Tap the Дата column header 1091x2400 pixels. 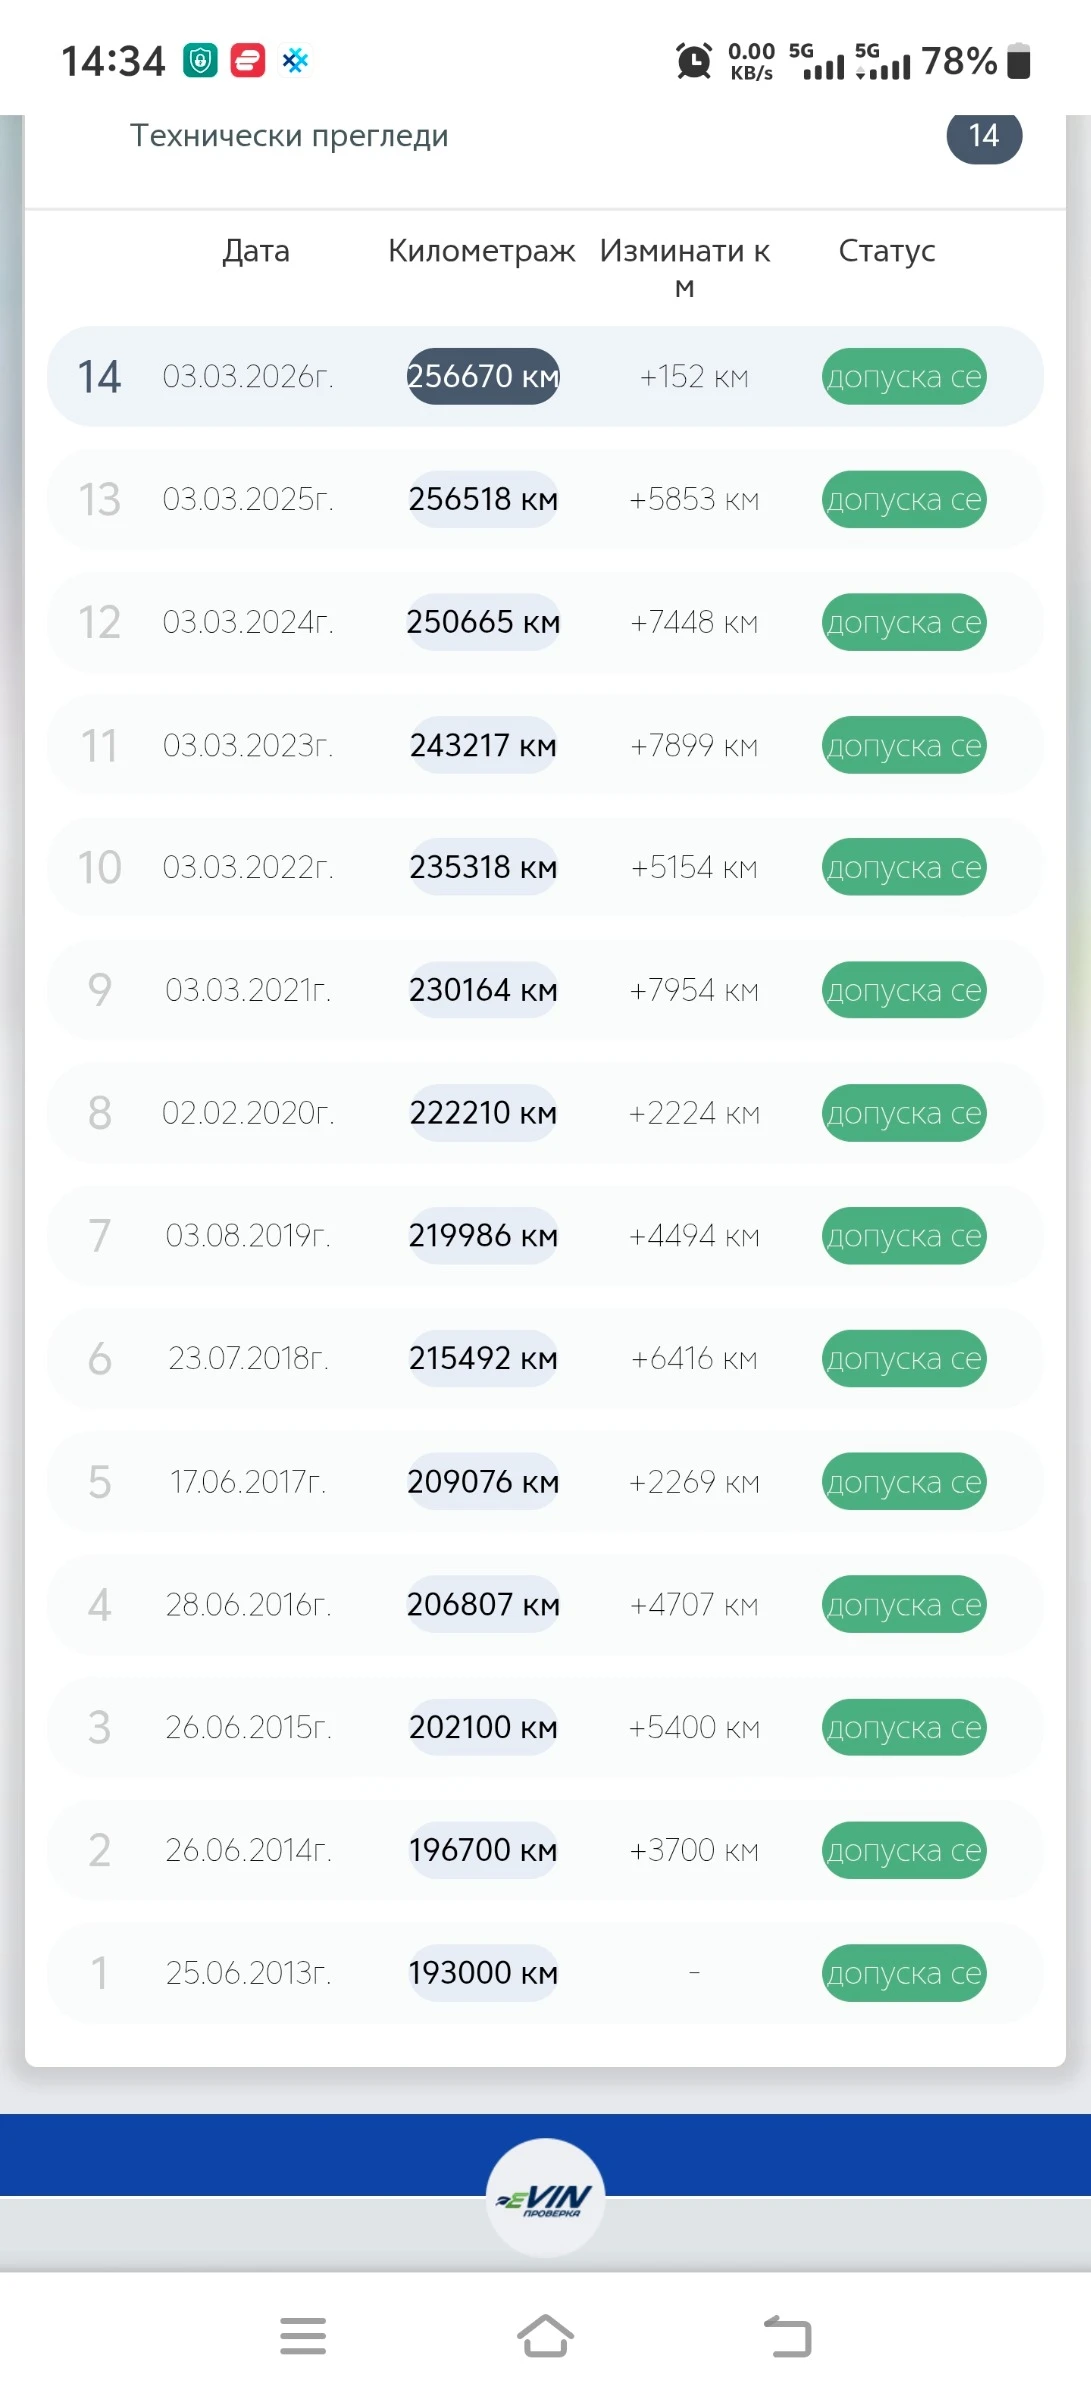pos(256,251)
